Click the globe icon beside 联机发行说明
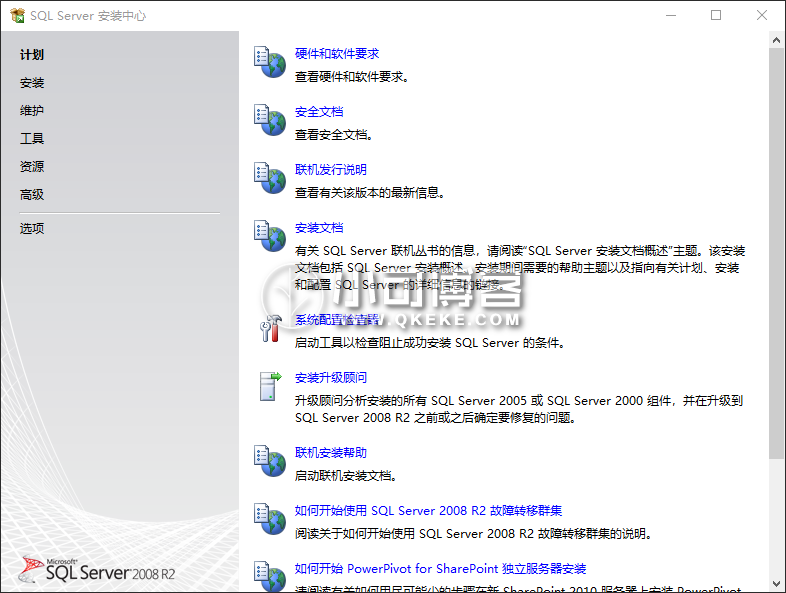The height and width of the screenshot is (593, 786). point(270,177)
